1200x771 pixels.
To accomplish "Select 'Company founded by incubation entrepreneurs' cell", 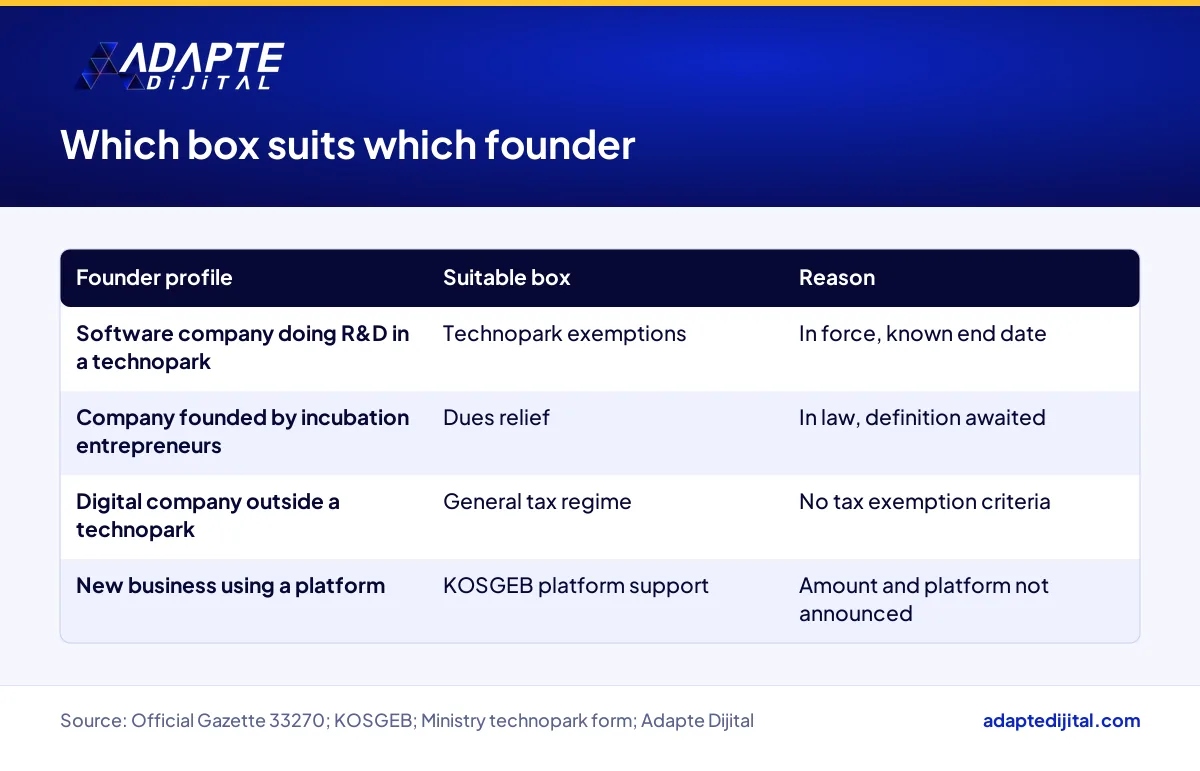I will pos(243,432).
